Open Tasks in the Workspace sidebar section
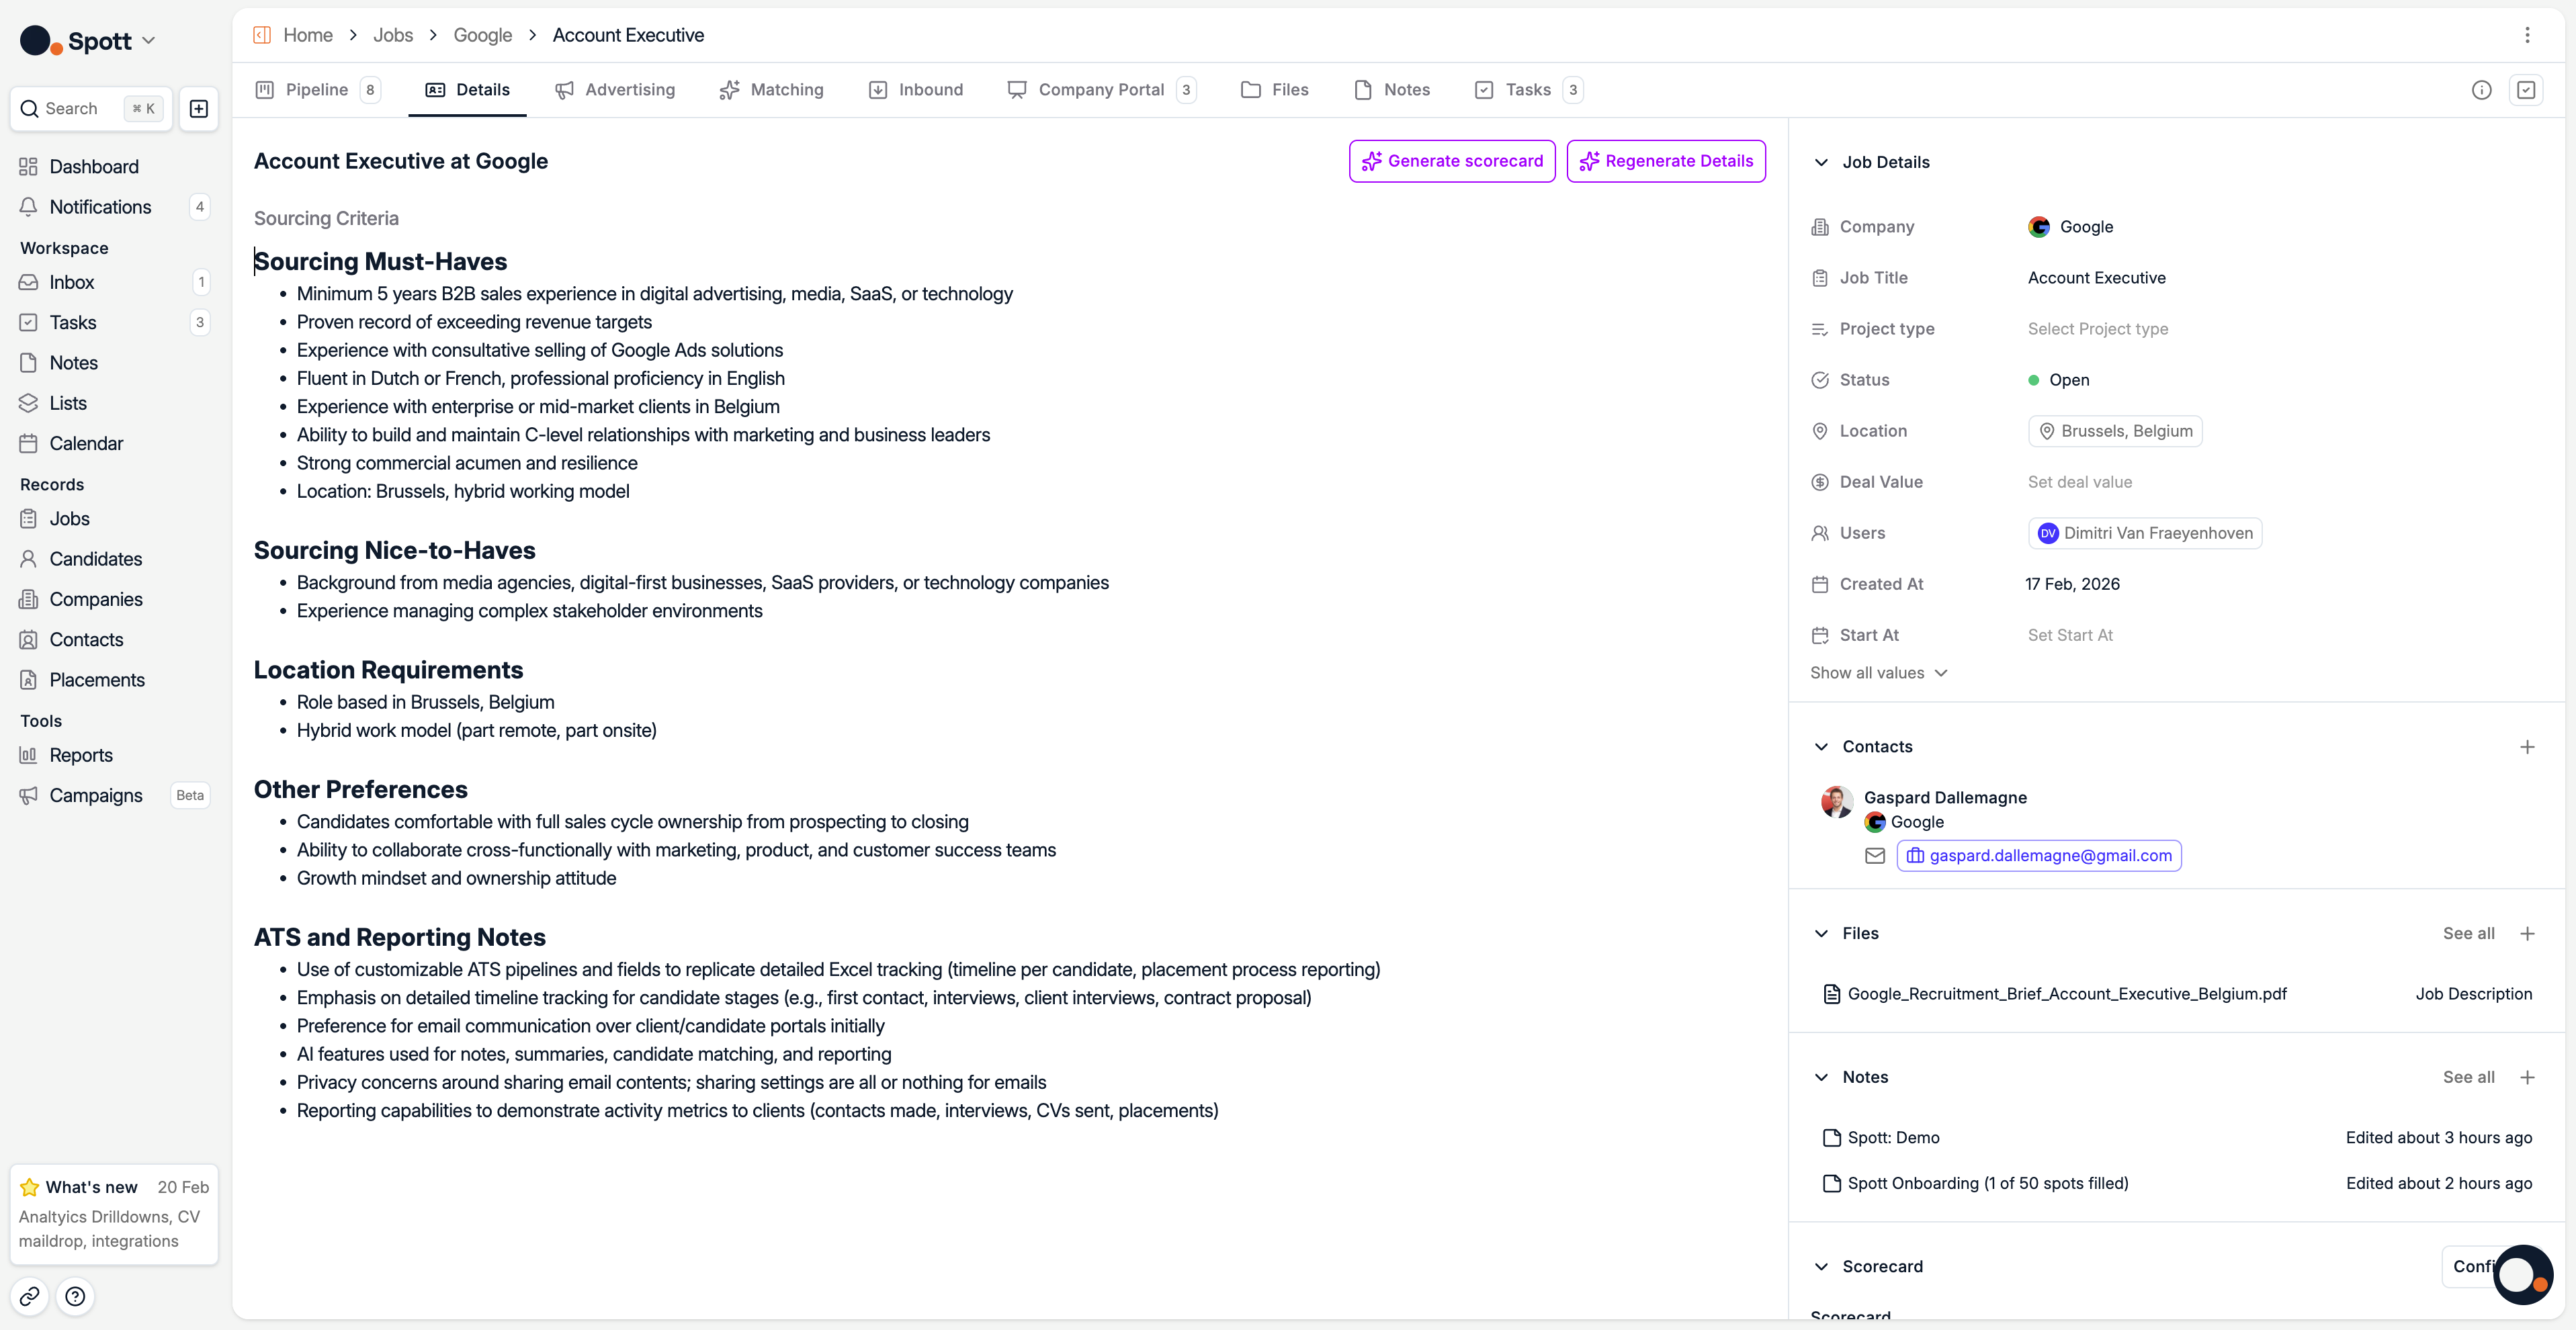Viewport: 2576px width, 1330px height. (73, 323)
